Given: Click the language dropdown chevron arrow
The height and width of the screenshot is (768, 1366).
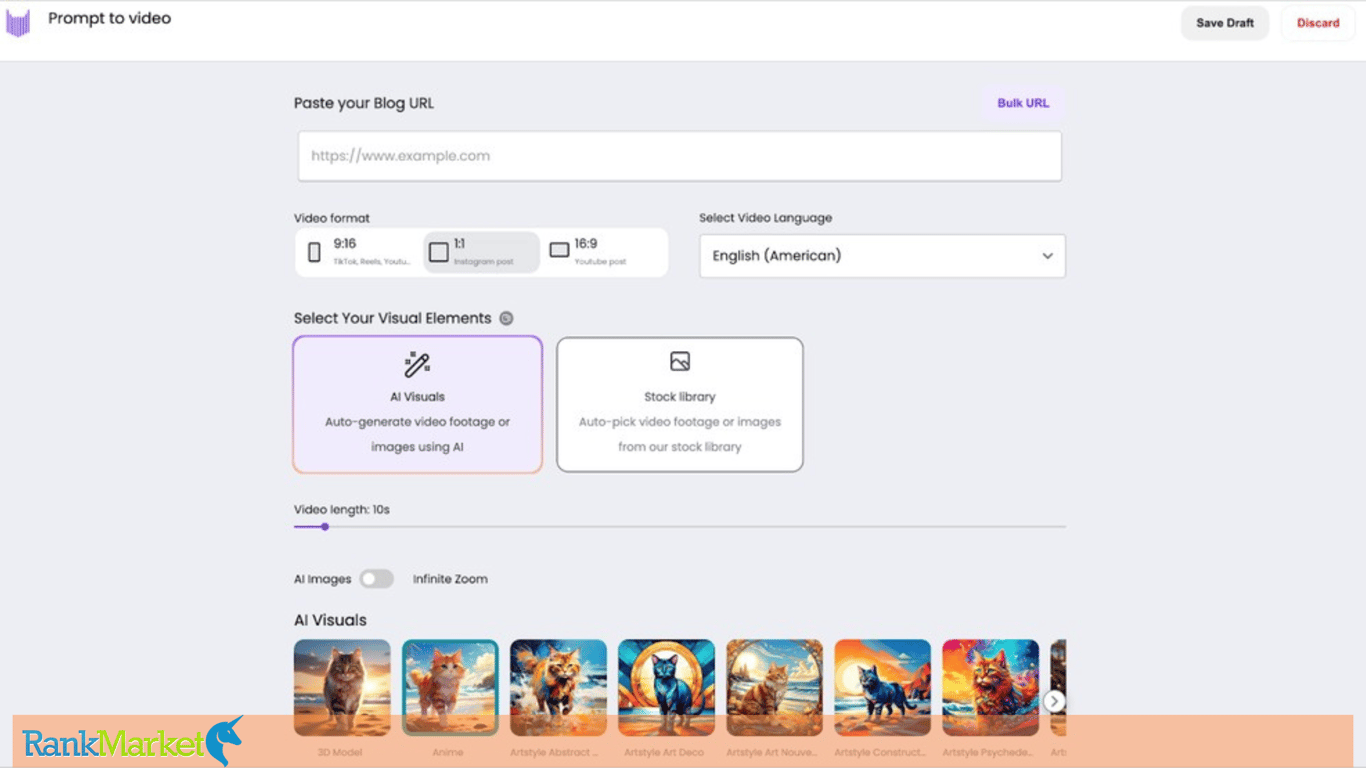Looking at the screenshot, I should tap(1047, 256).
